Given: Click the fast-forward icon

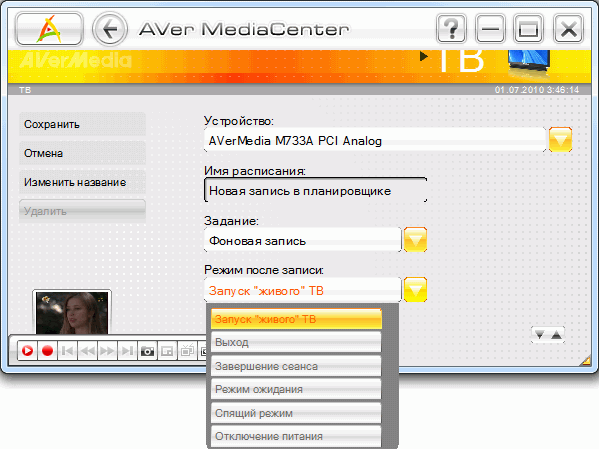Looking at the screenshot, I should point(107,350).
